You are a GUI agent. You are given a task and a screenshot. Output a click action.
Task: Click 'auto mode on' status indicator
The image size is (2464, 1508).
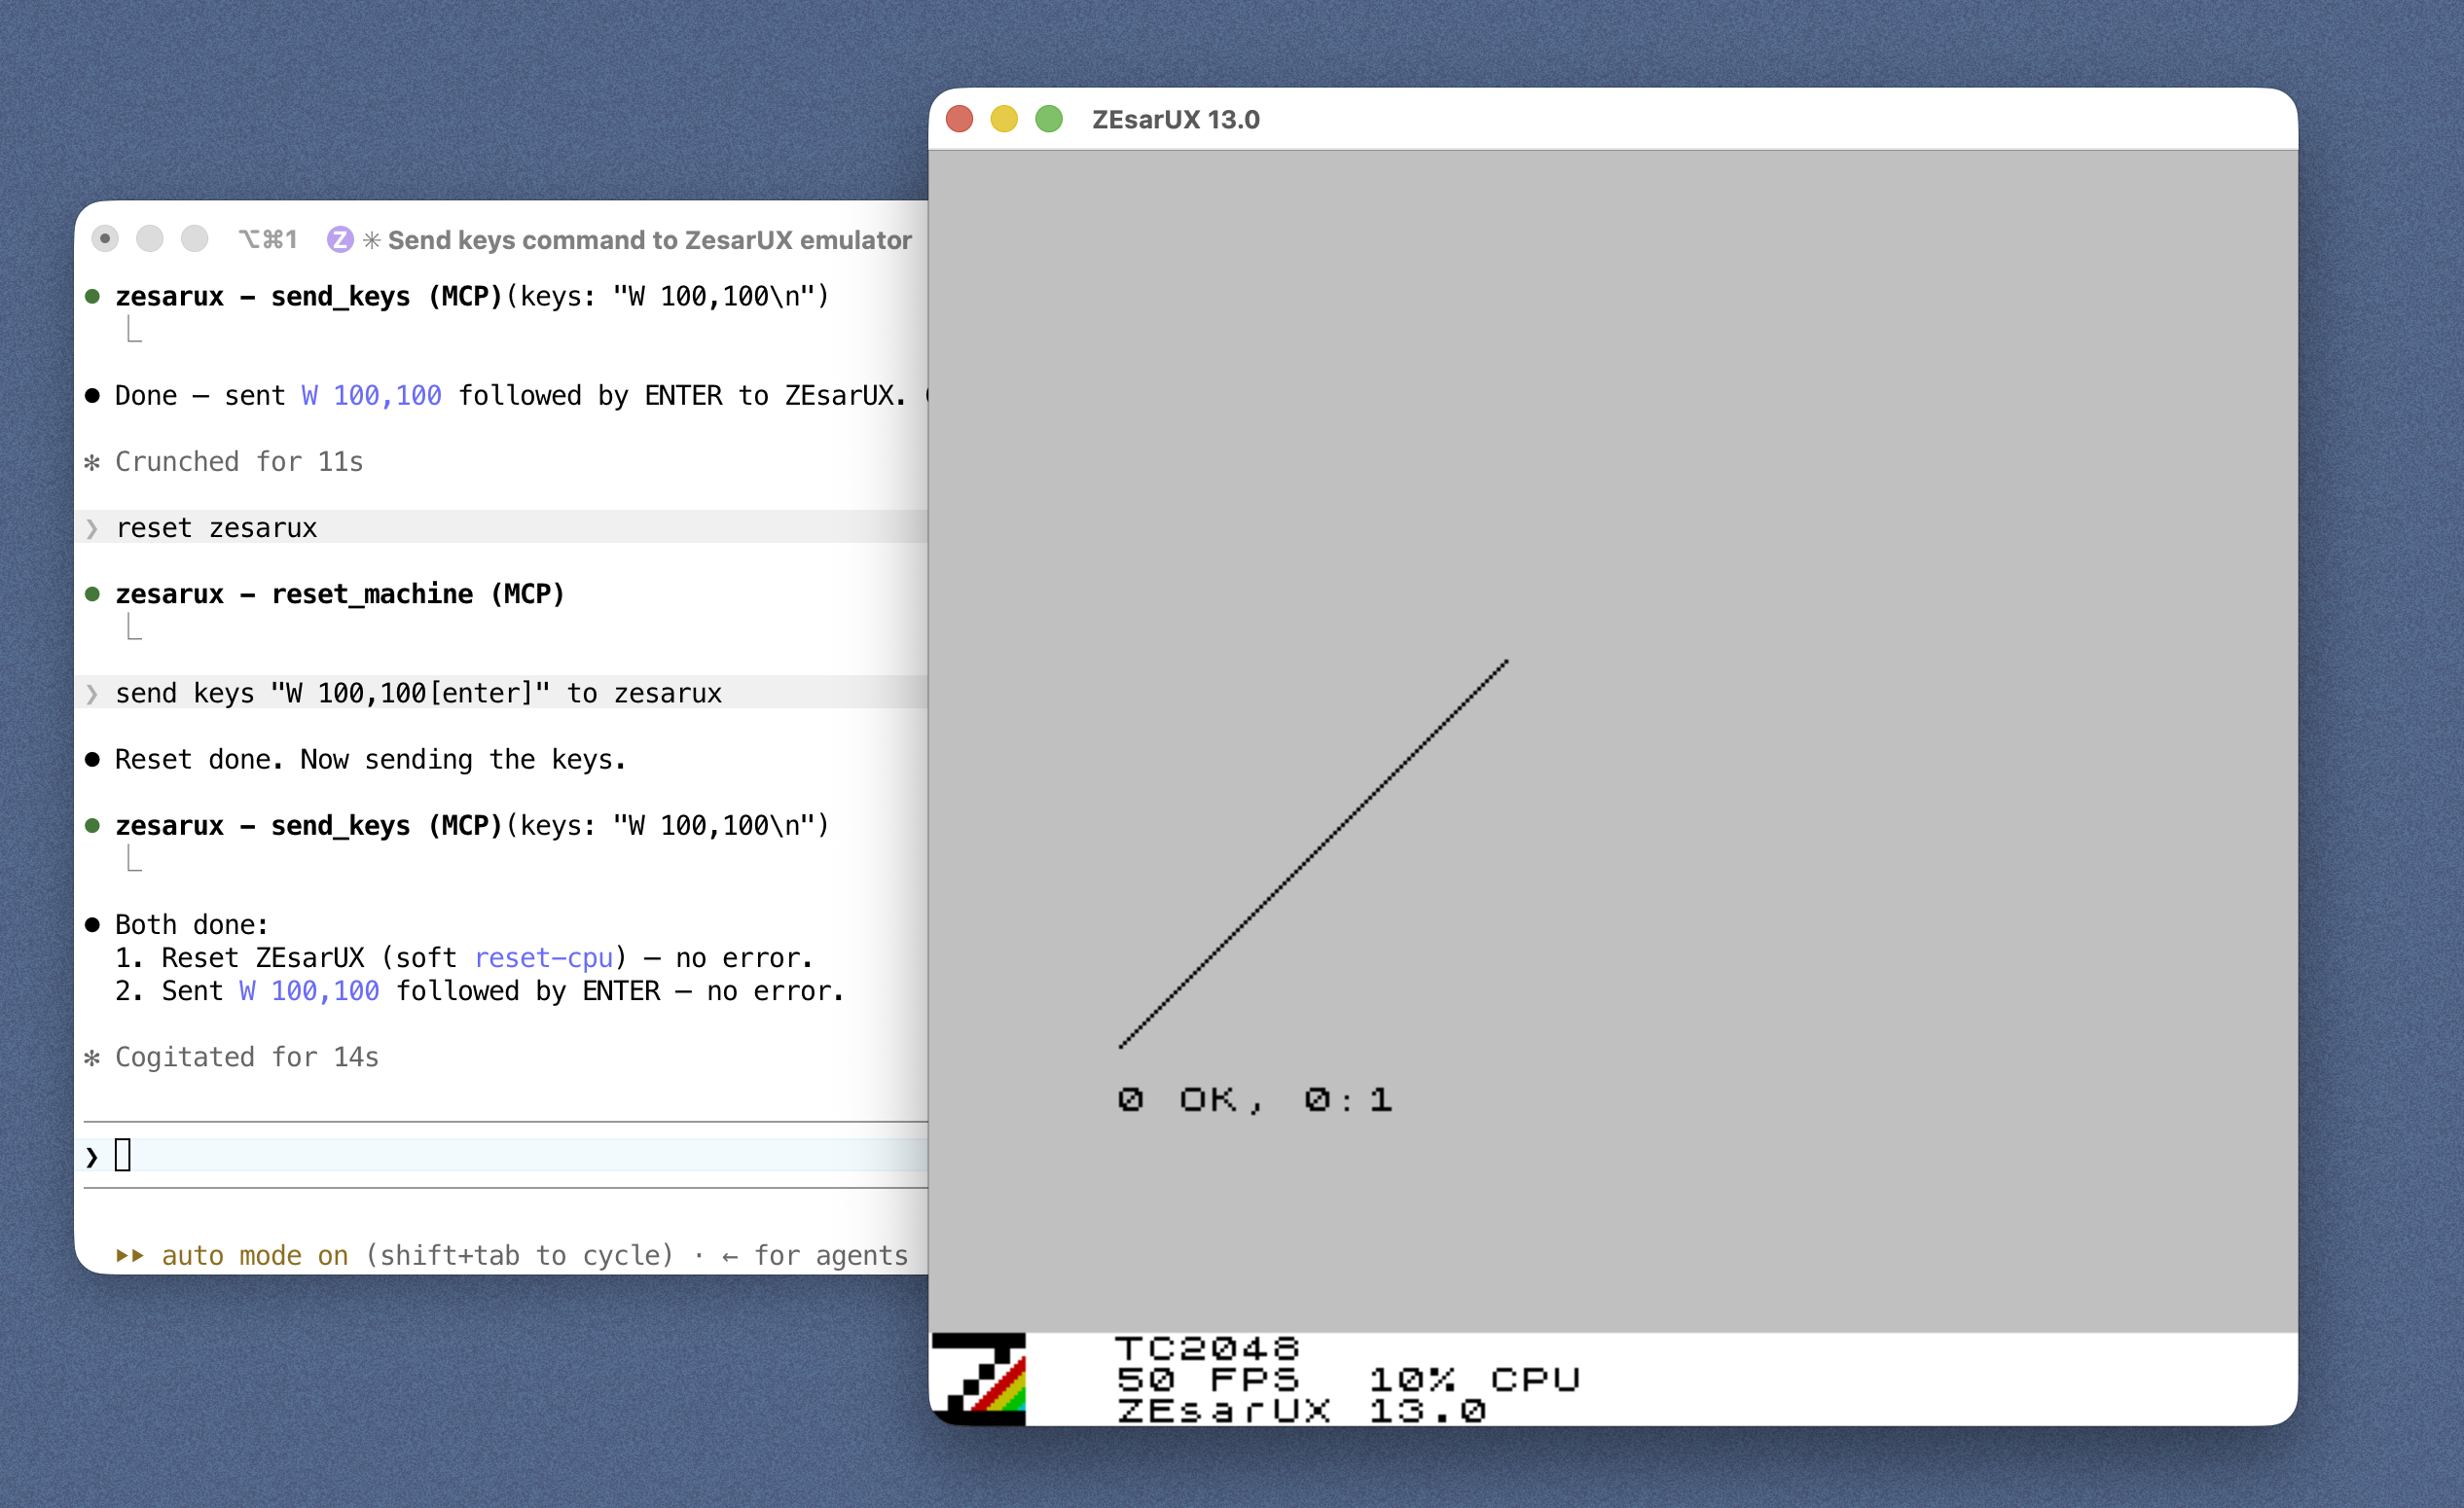[255, 1256]
